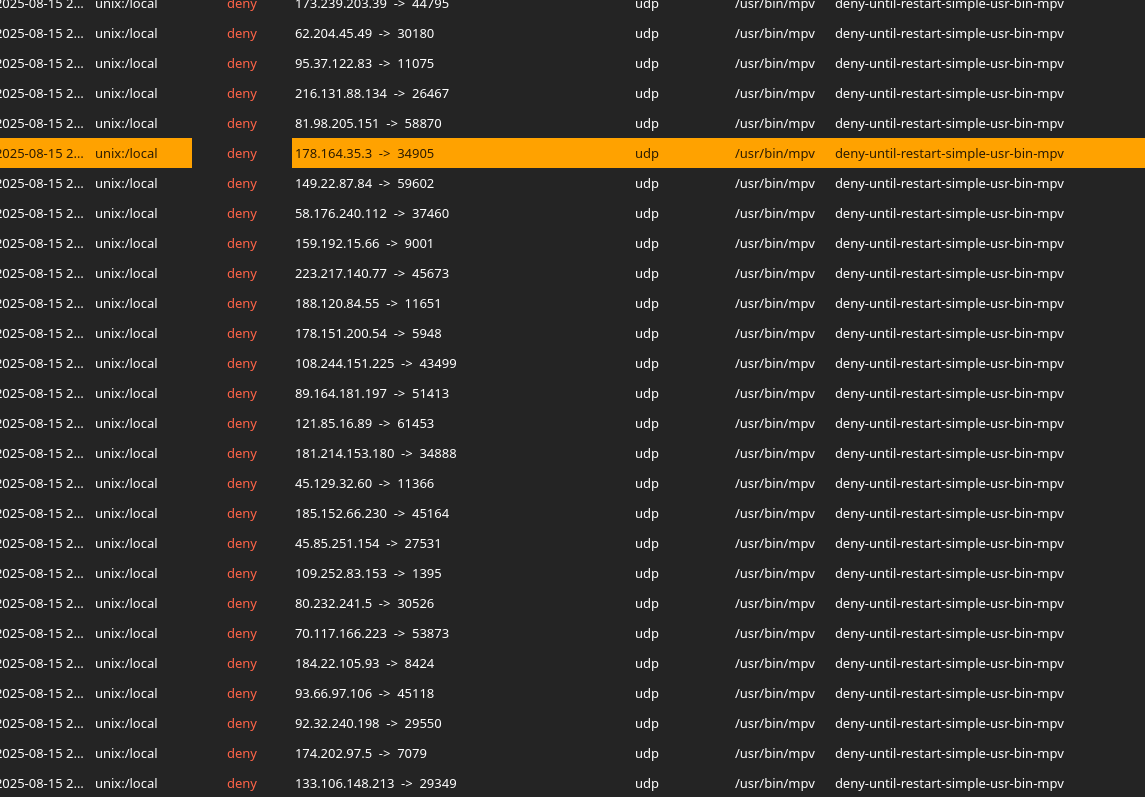Select destination 93.66.97.106 -> 45118

[x=364, y=693]
